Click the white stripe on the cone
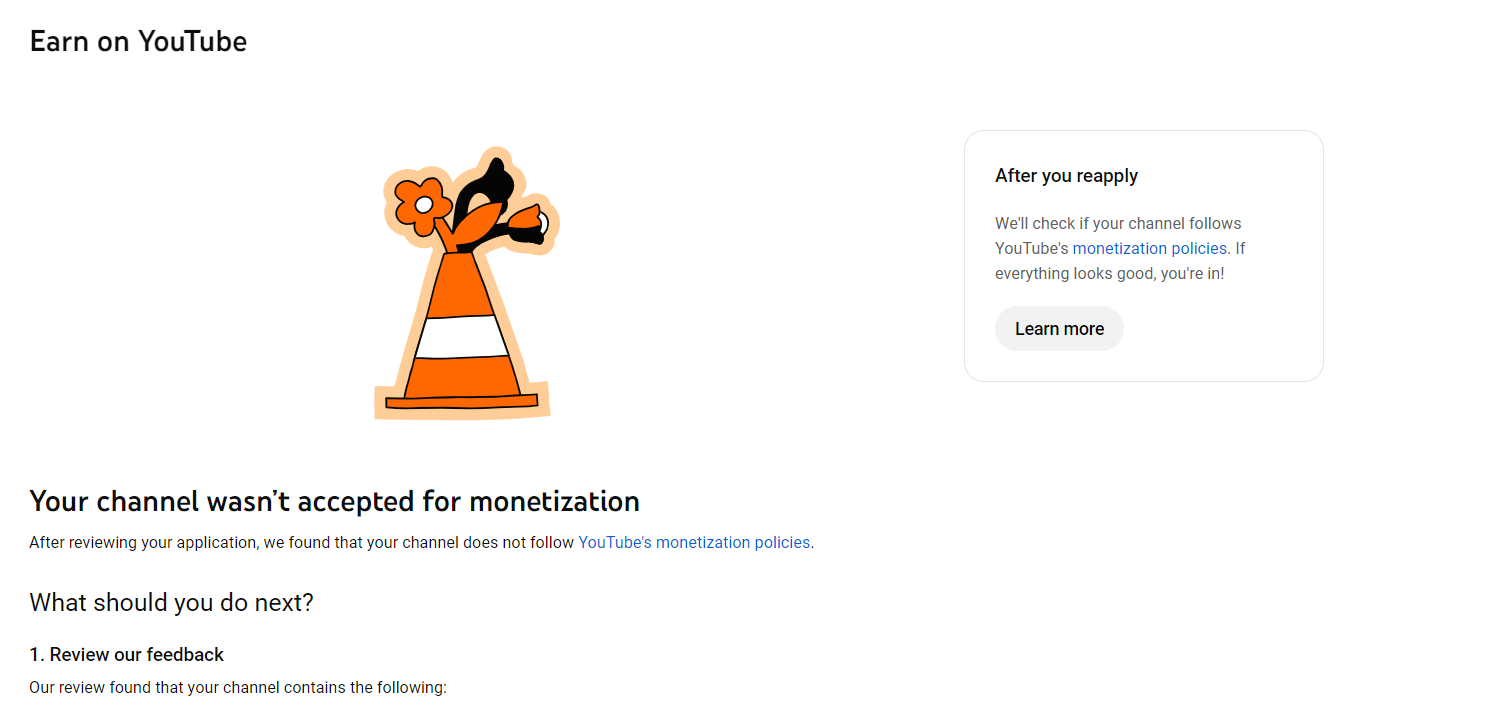Image resolution: width=1497 pixels, height=725 pixels. [462, 336]
